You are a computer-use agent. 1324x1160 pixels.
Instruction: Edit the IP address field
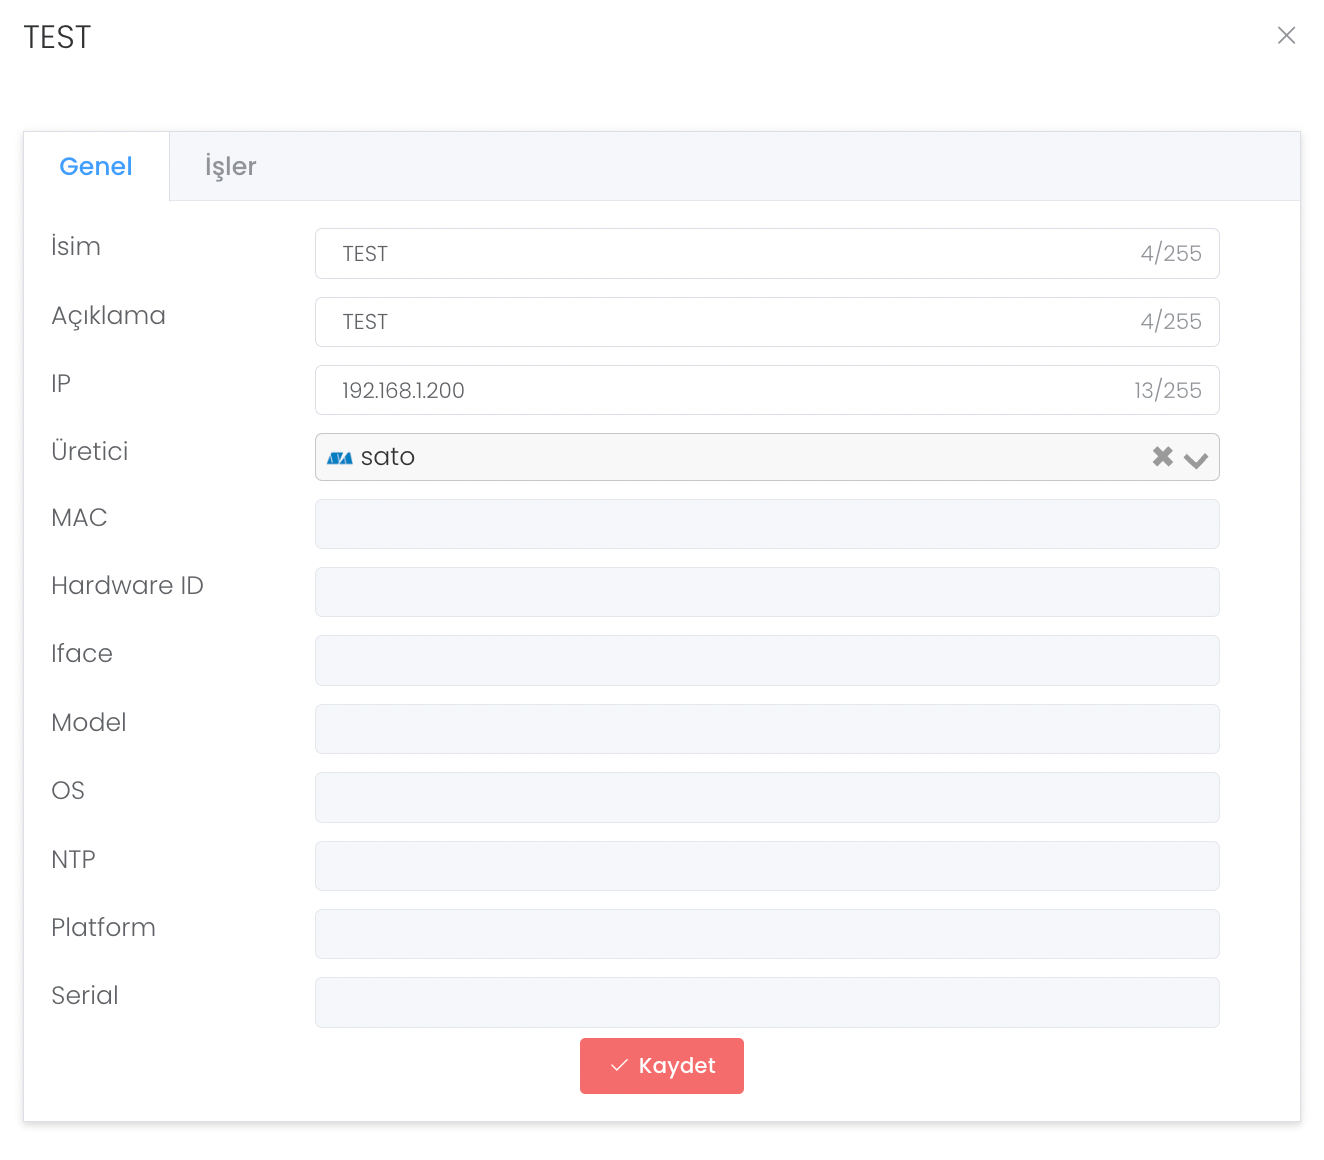point(730,390)
